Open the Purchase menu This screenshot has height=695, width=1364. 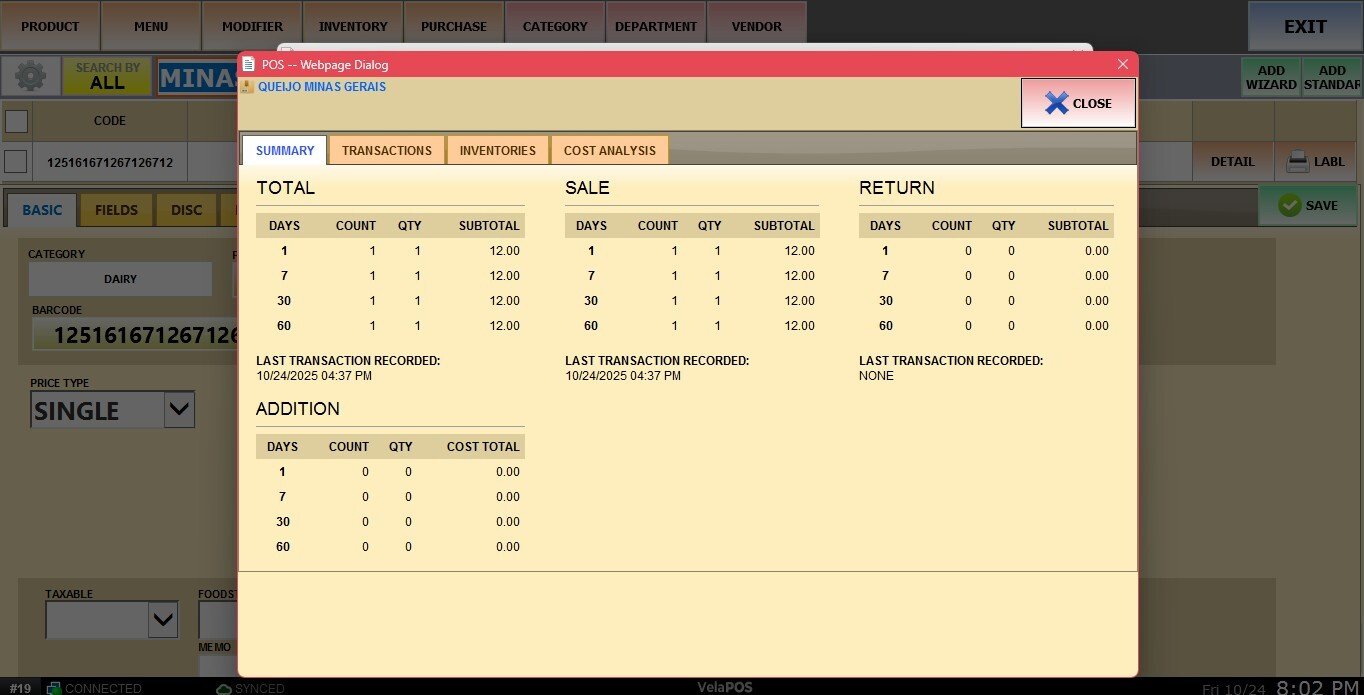point(453,26)
